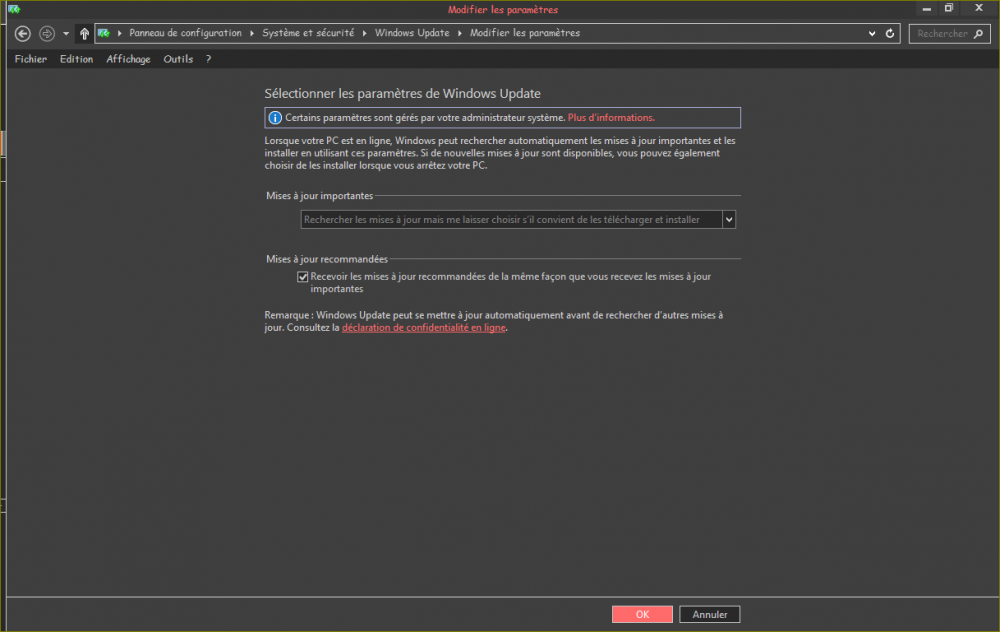1000x632 pixels.
Task: Open the Outils menu
Action: pyautogui.click(x=178, y=59)
